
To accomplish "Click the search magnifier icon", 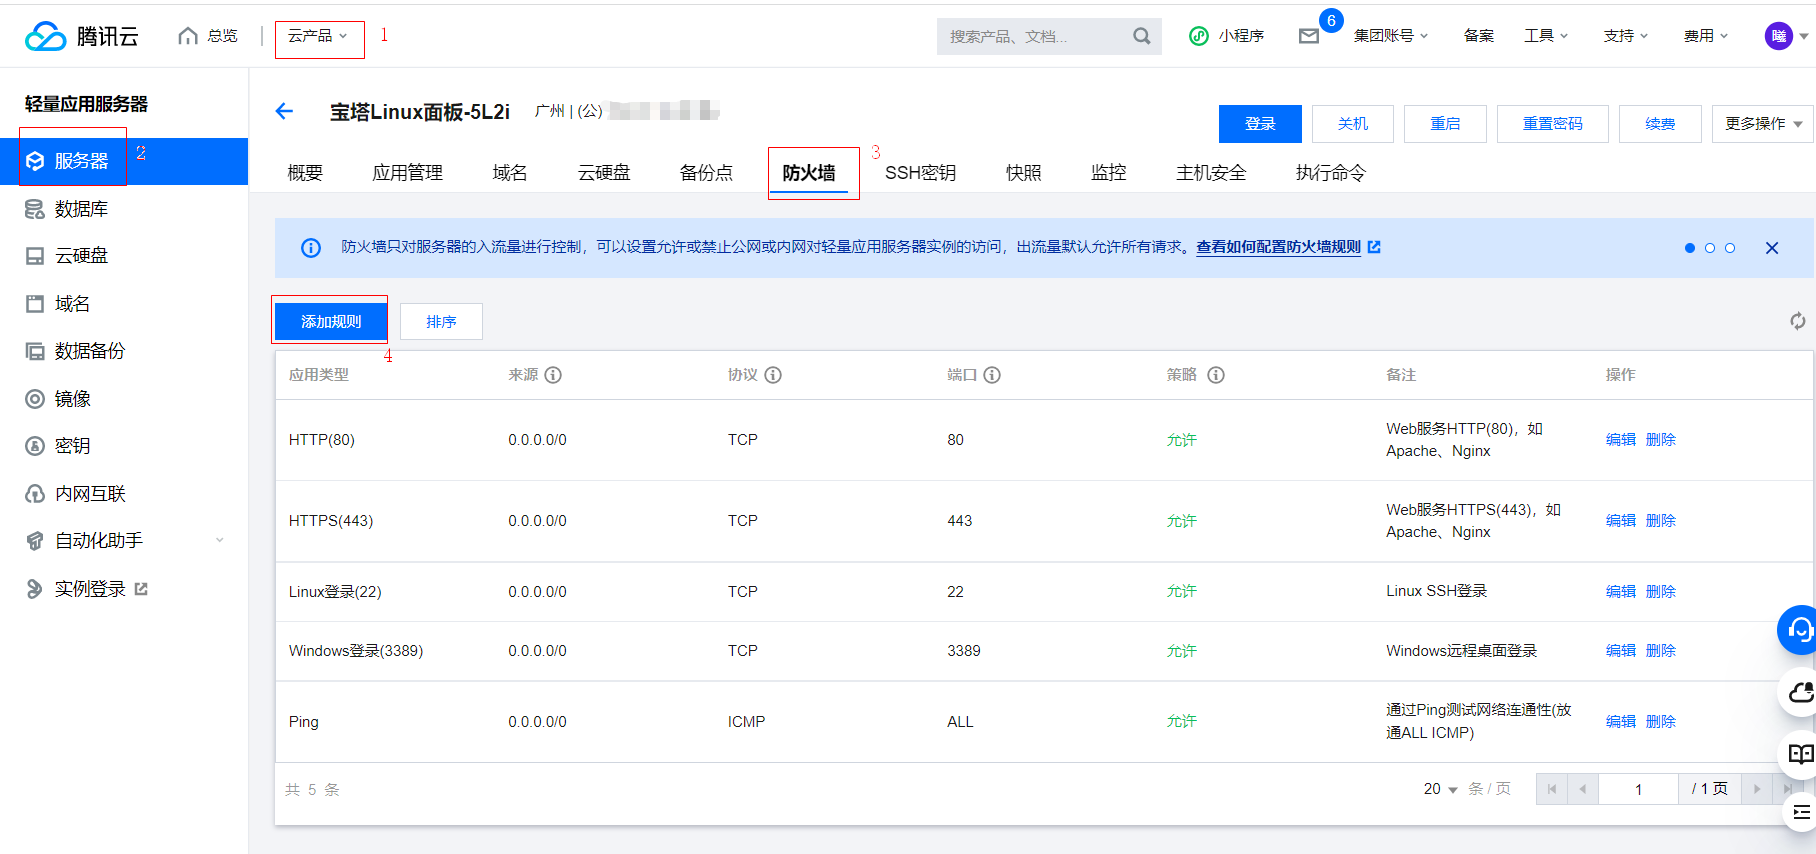I will (1142, 36).
